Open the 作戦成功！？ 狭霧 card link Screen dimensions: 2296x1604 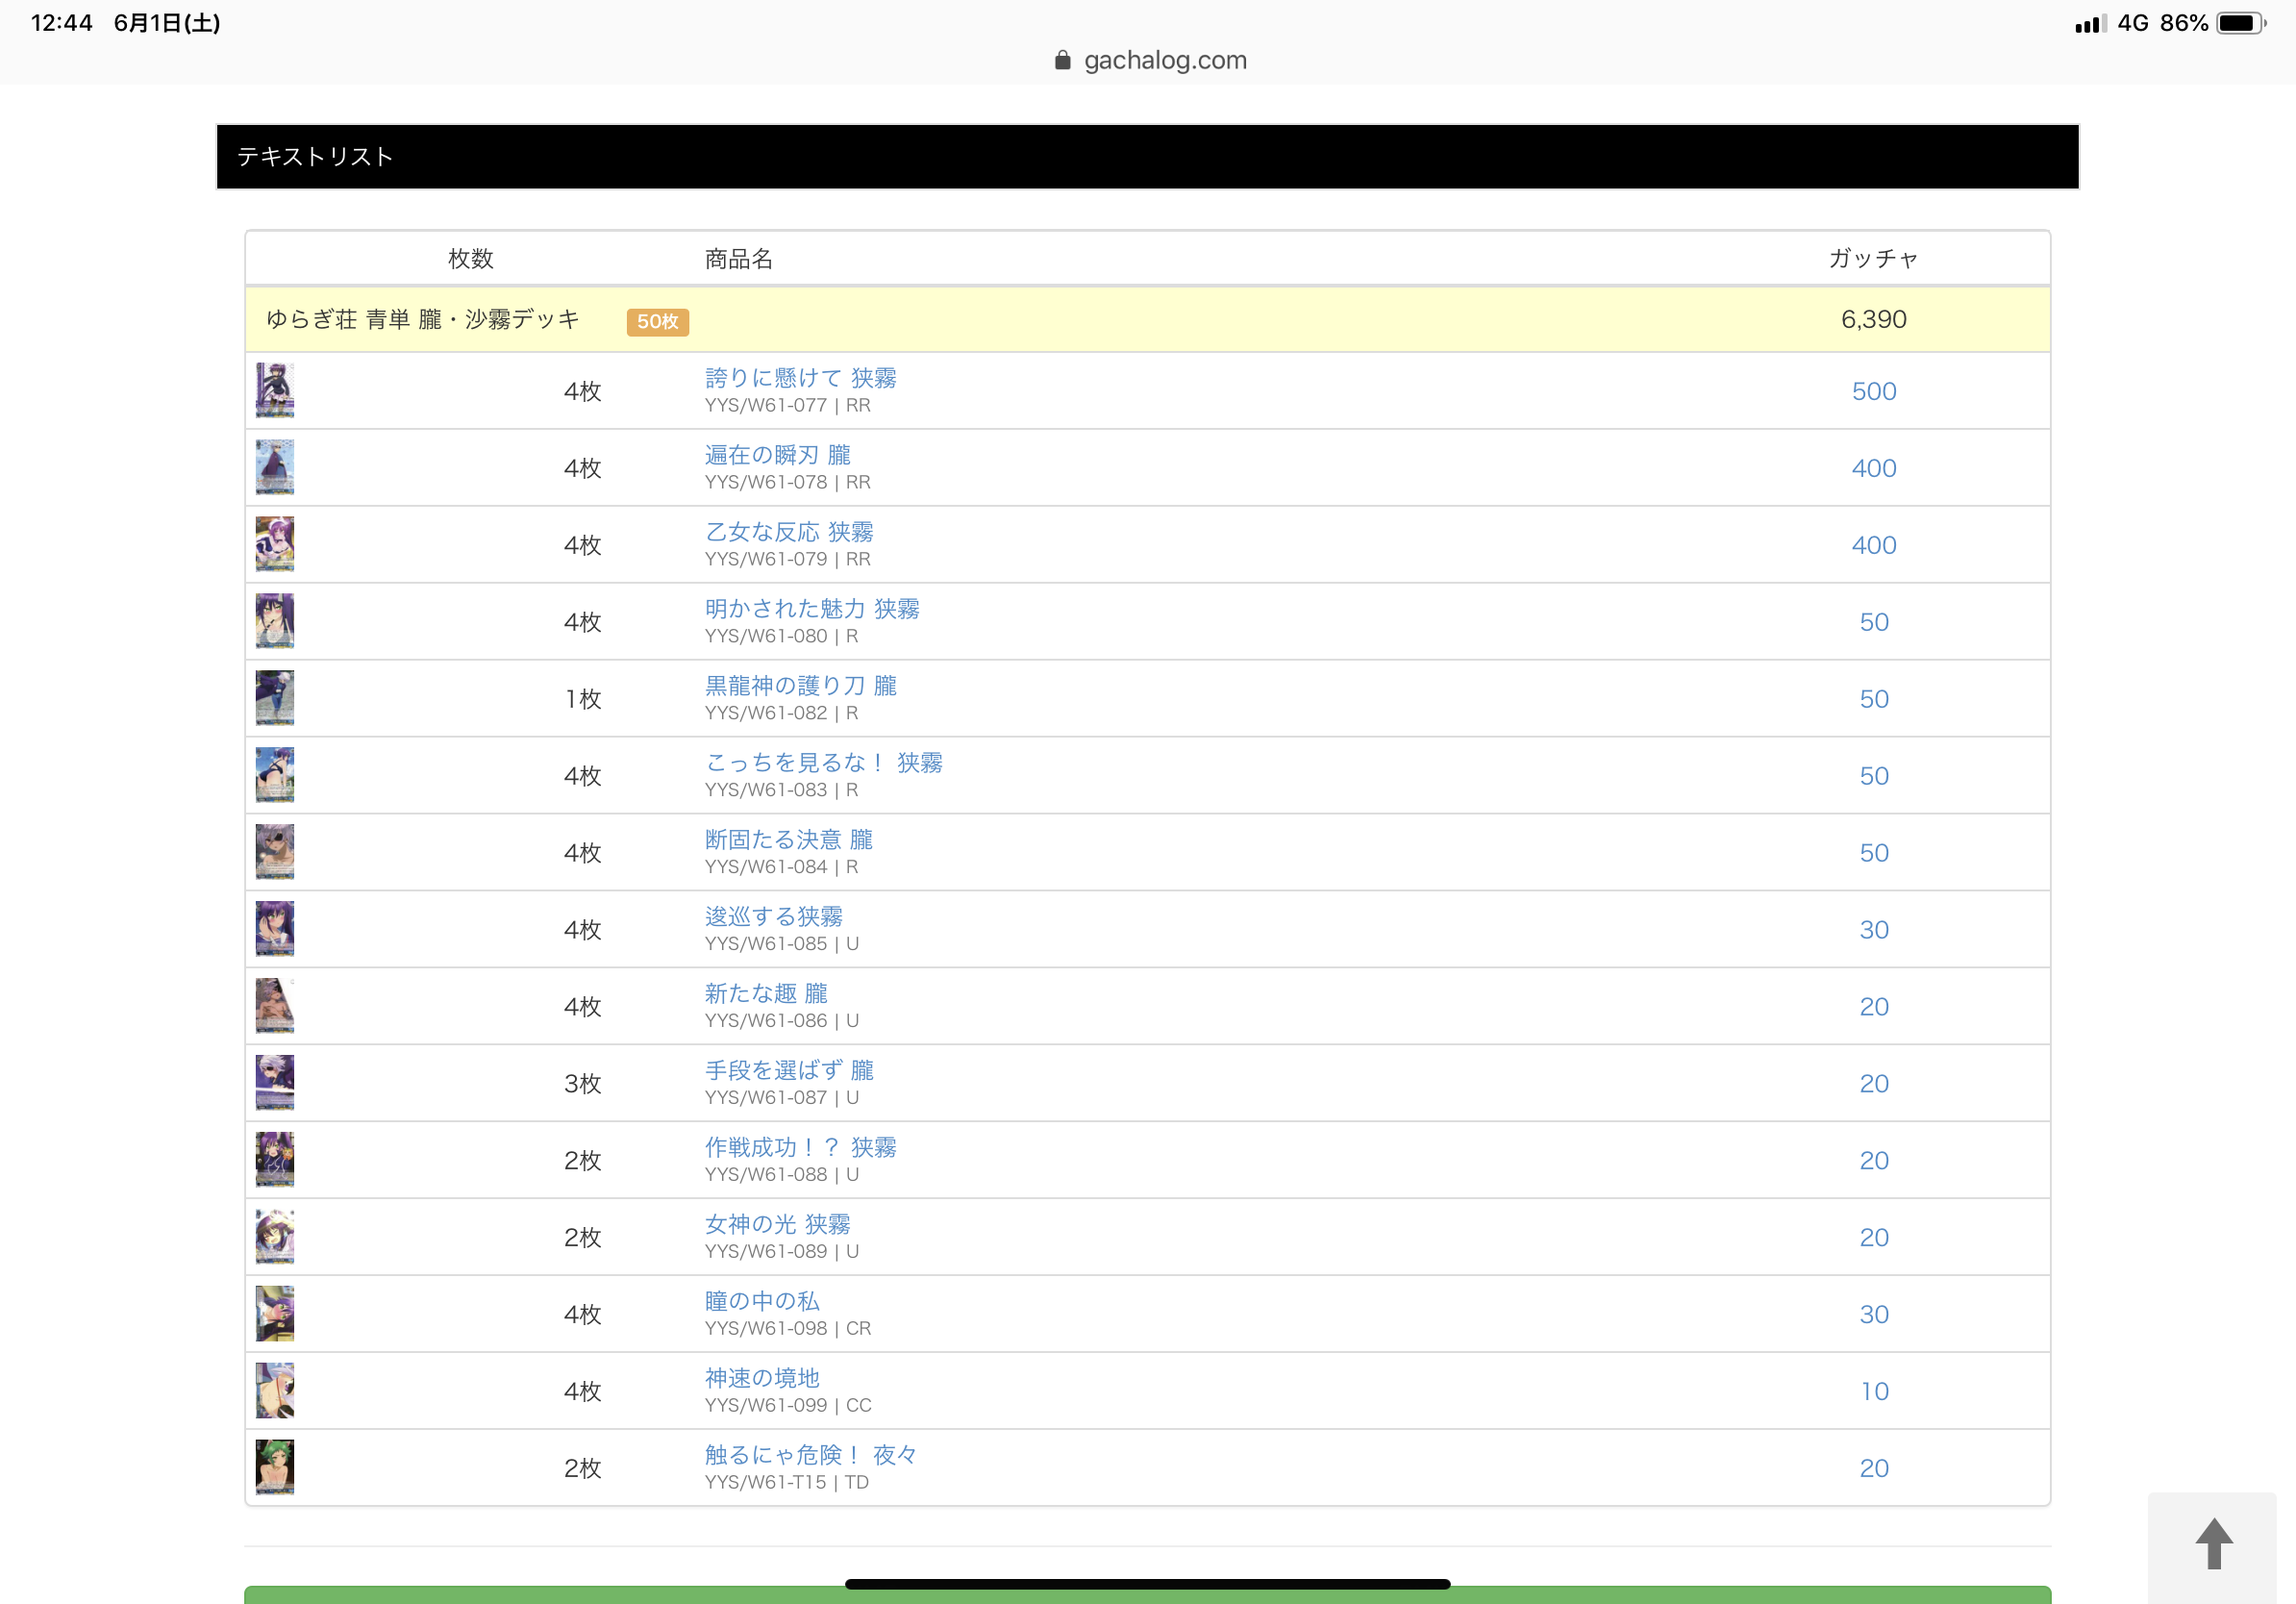click(801, 1148)
